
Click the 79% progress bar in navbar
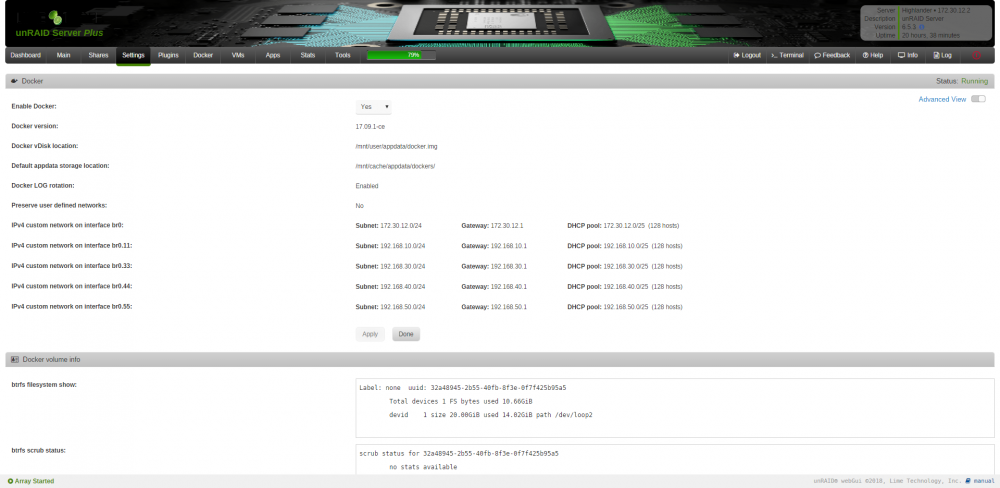pyautogui.click(x=402, y=55)
